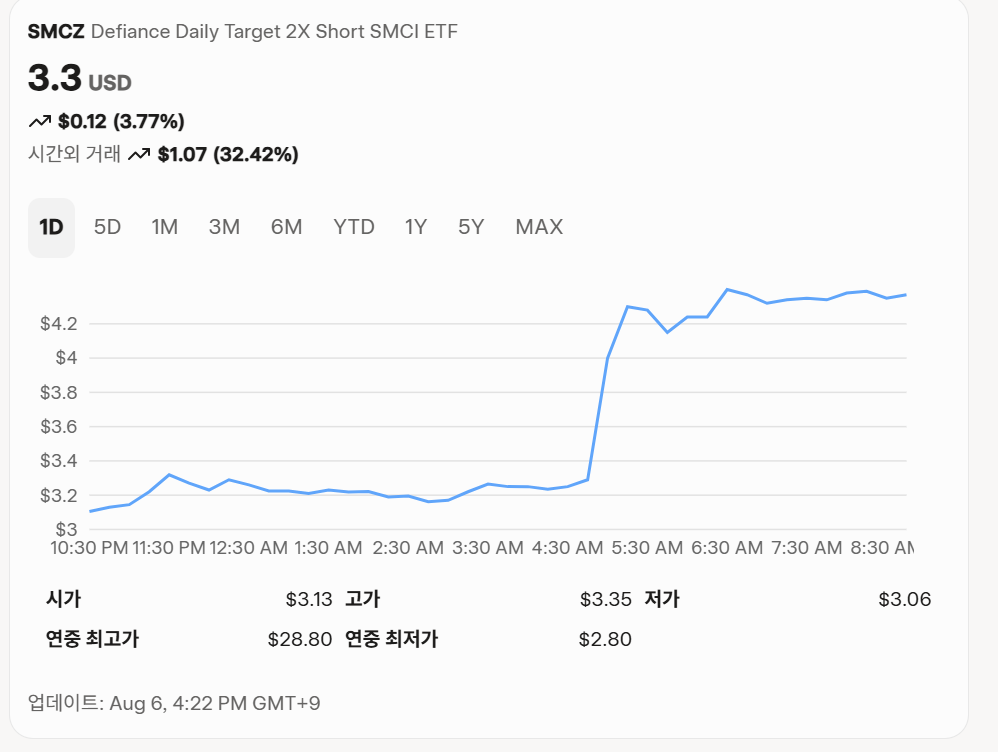998x752 pixels.
Task: Click the $0.12 (3.77%) change value
Action: (x=121, y=121)
